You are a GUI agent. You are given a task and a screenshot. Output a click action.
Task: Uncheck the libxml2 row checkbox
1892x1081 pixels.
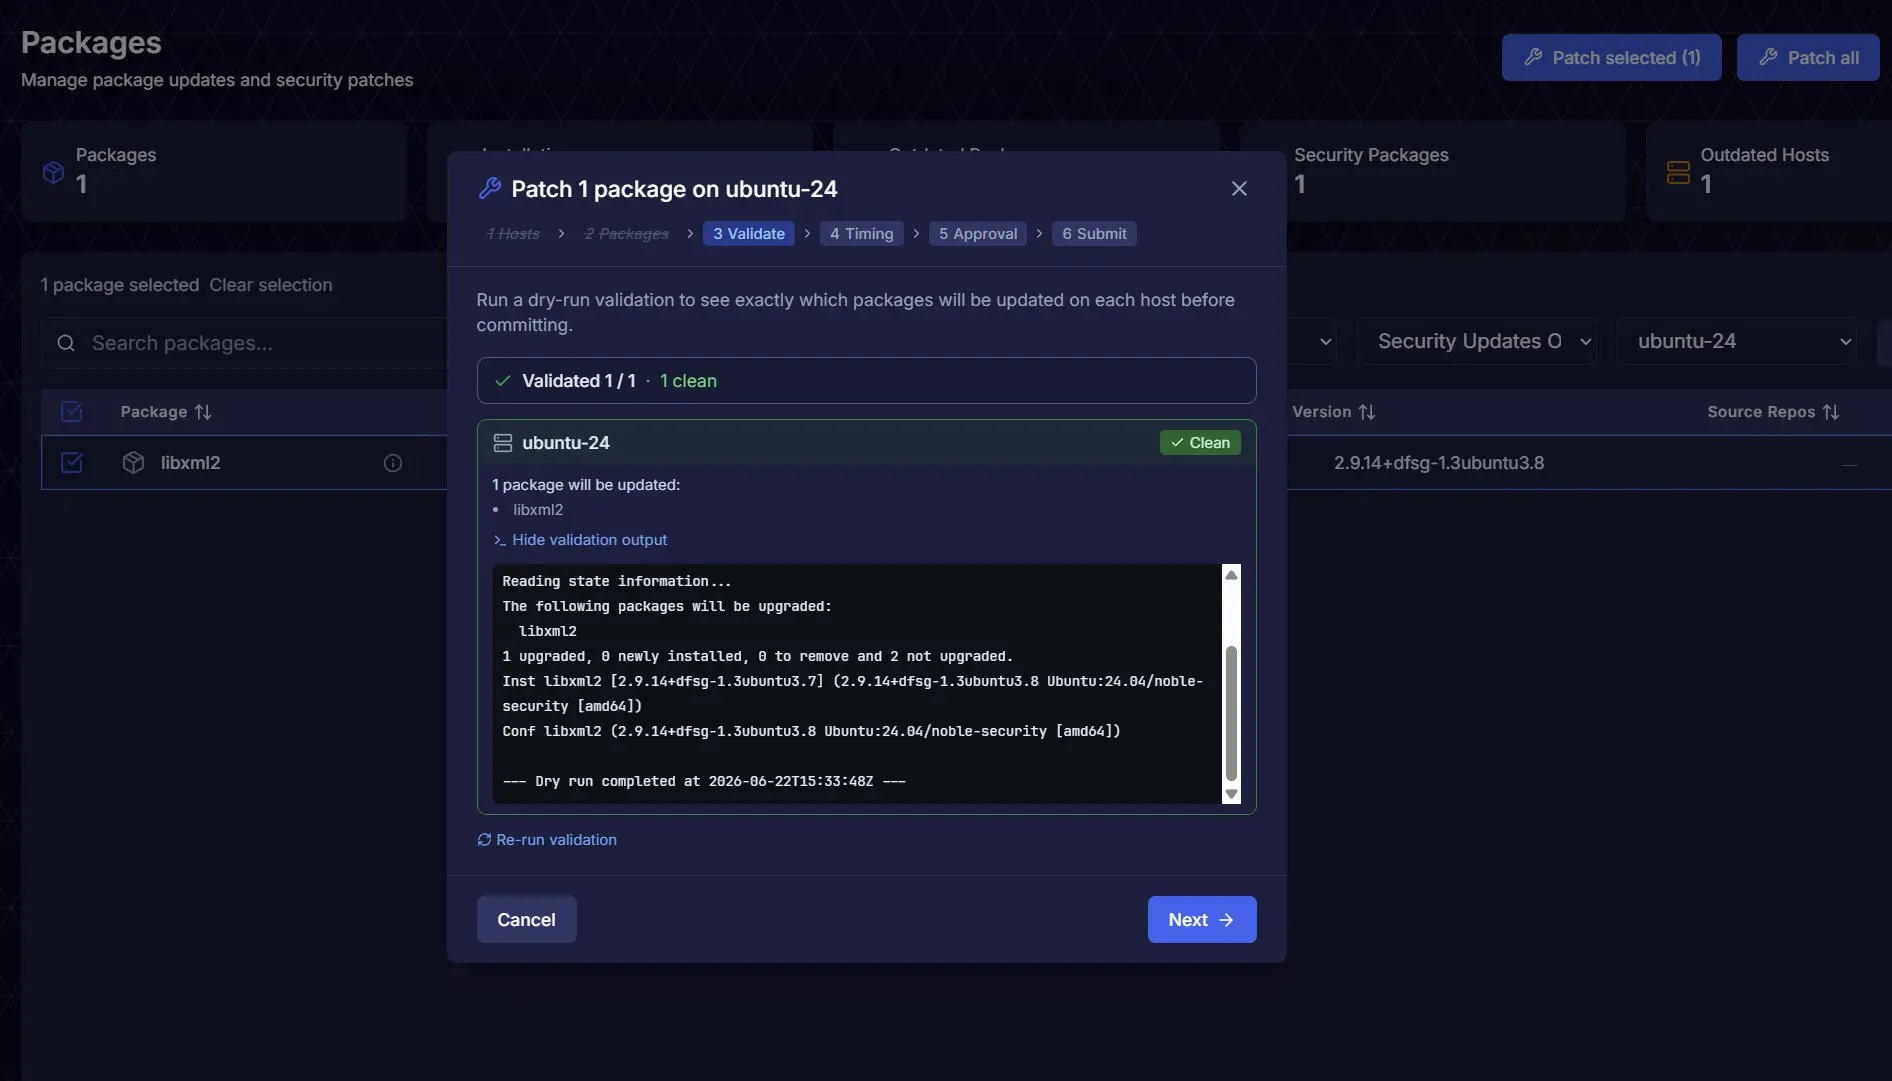(72, 463)
